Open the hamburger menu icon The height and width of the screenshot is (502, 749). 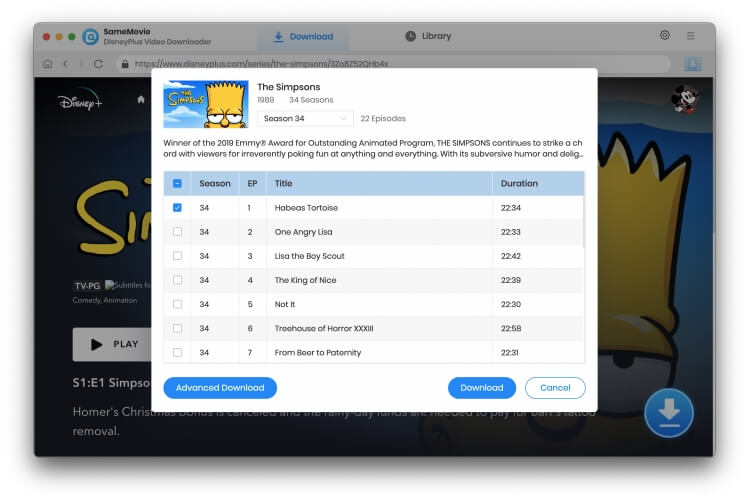(x=691, y=36)
